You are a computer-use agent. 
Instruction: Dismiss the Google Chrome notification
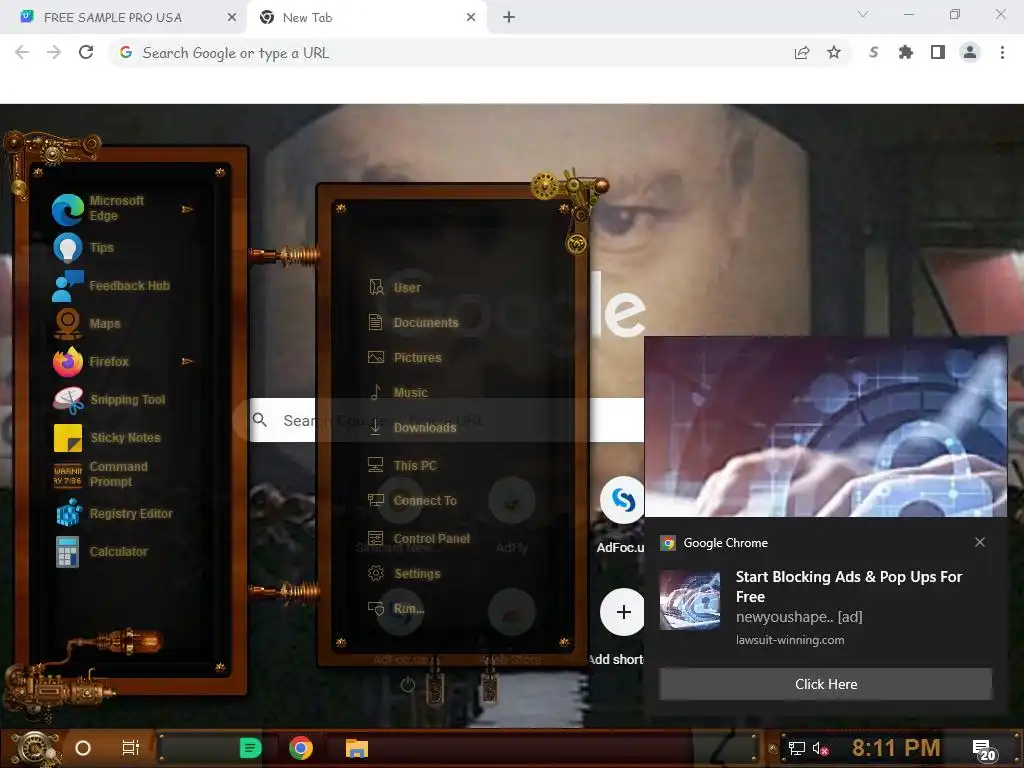click(980, 542)
